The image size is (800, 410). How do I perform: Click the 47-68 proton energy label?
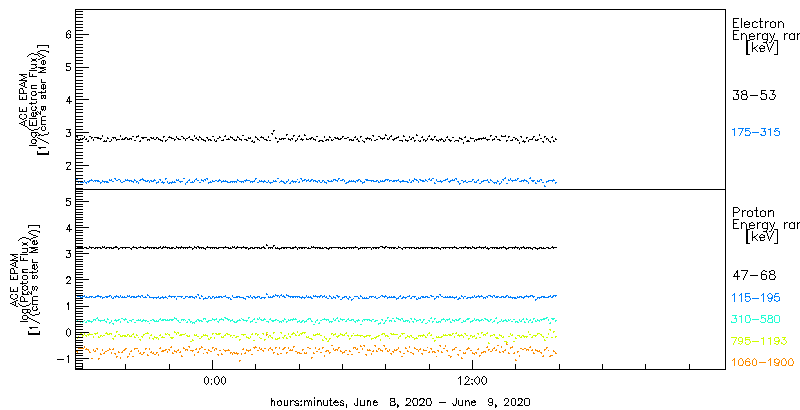click(754, 276)
